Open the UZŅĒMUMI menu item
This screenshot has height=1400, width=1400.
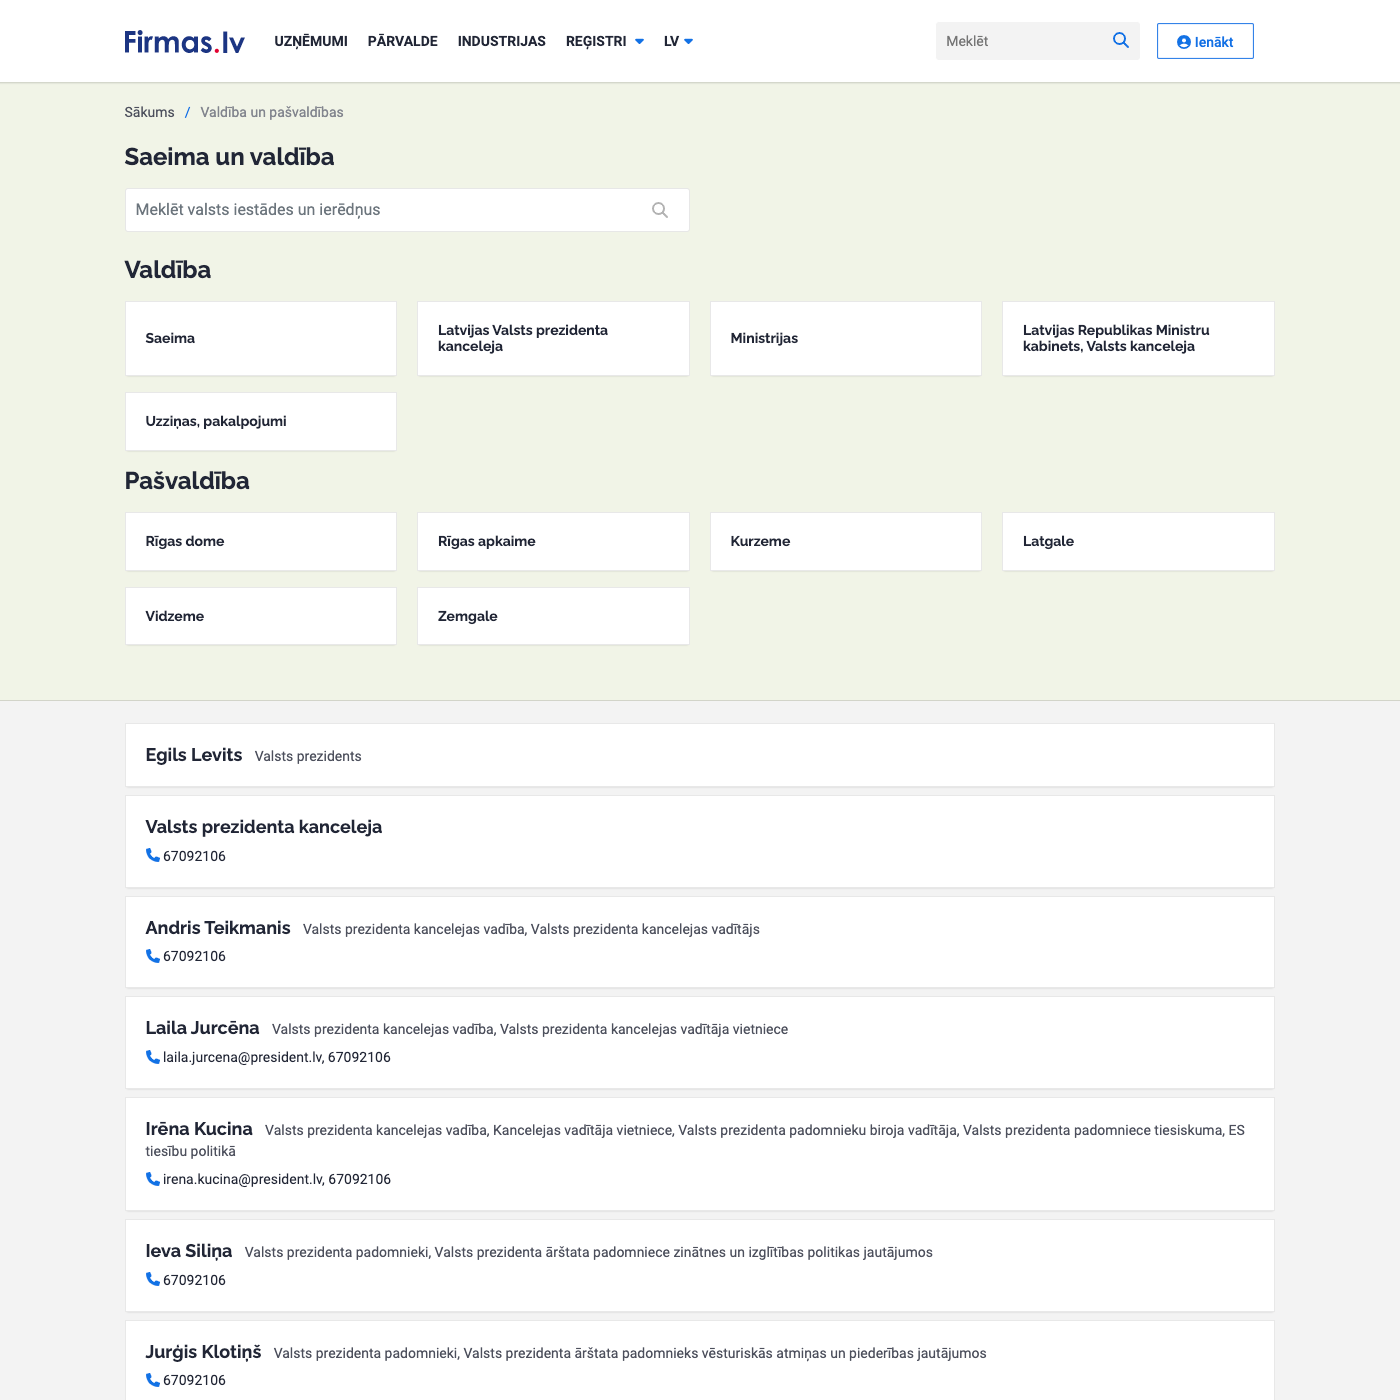[311, 42]
